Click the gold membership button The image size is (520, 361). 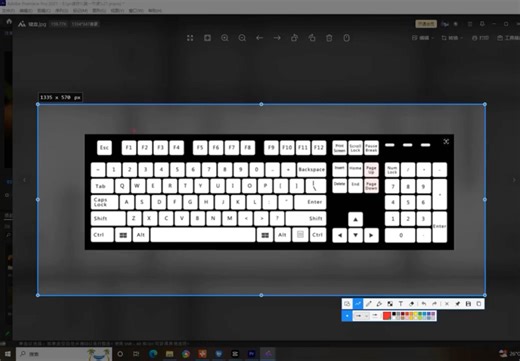tap(426, 24)
